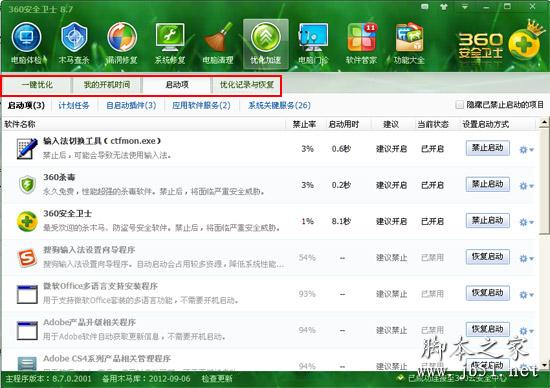Click 禁止启动 for ctfmon.exe
The image size is (550, 388).
click(488, 148)
